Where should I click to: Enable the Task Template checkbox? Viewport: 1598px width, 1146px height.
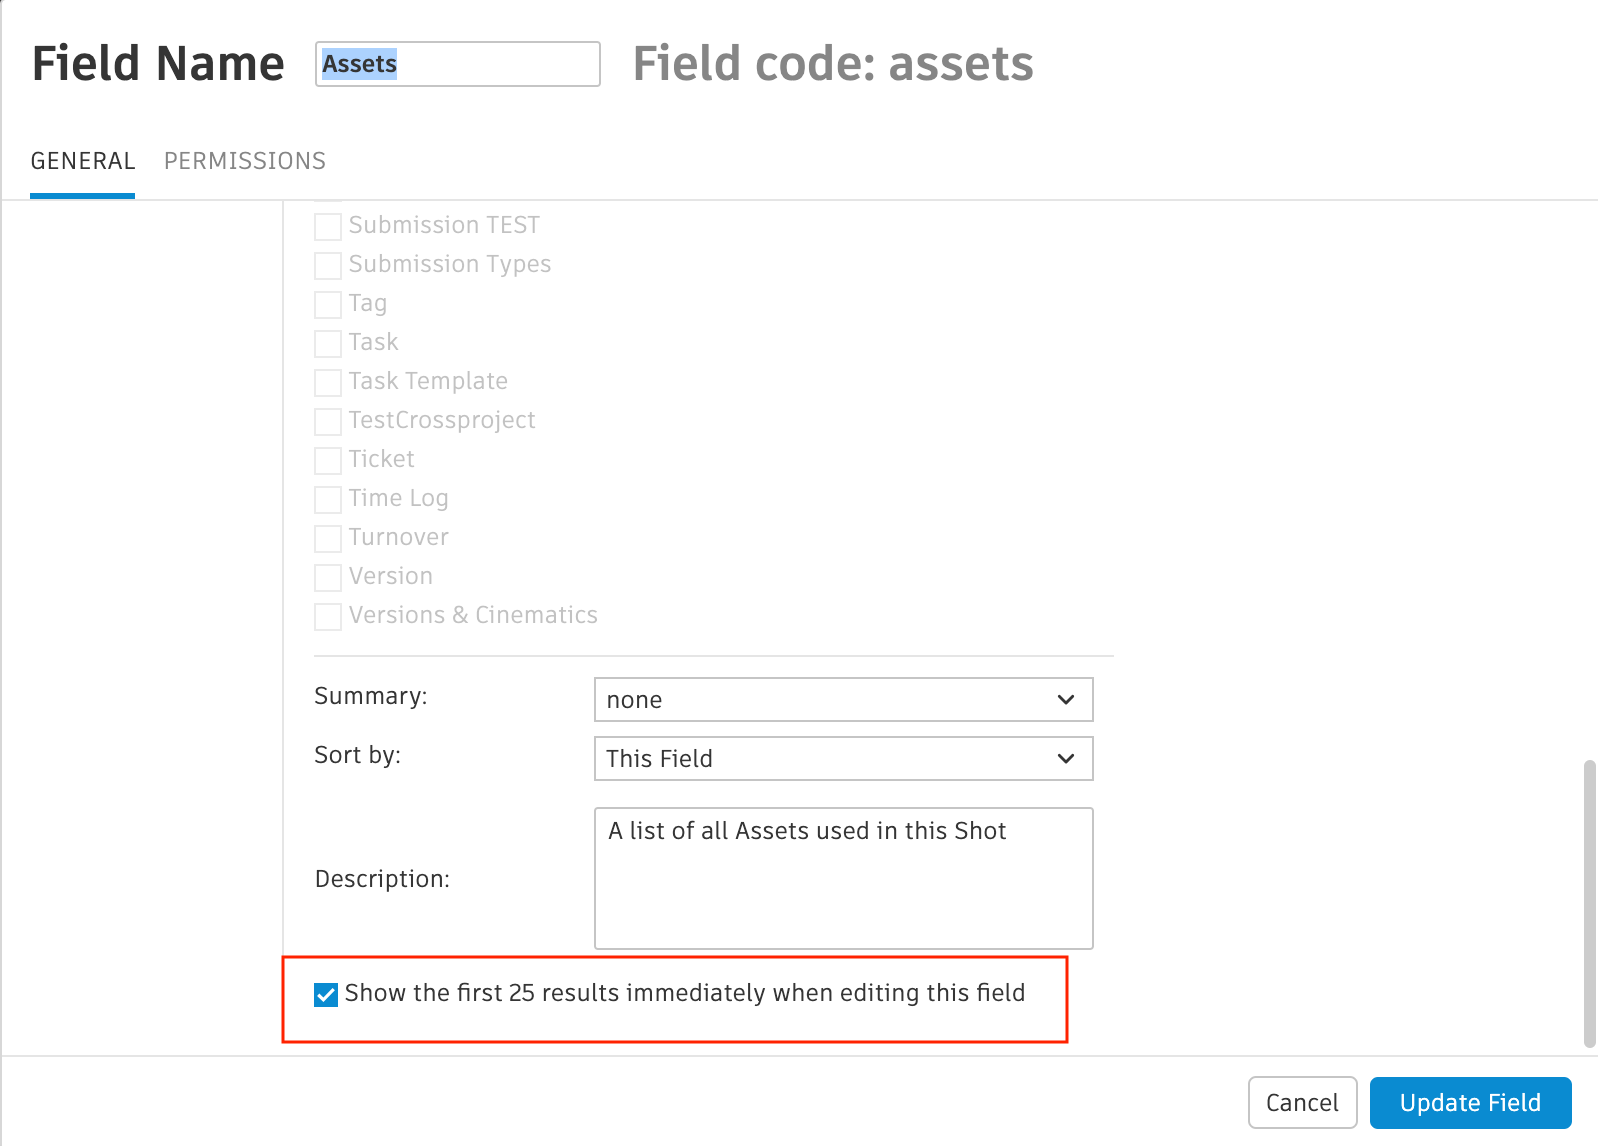[x=328, y=383]
